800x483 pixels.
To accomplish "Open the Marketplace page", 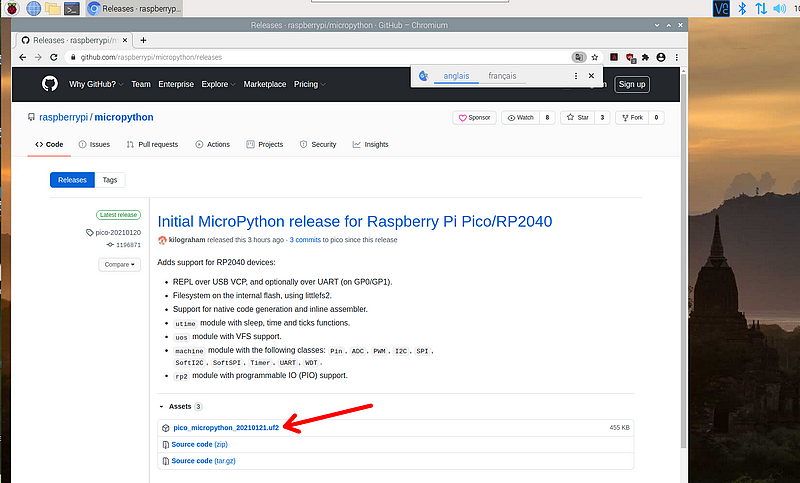I will 265,84.
